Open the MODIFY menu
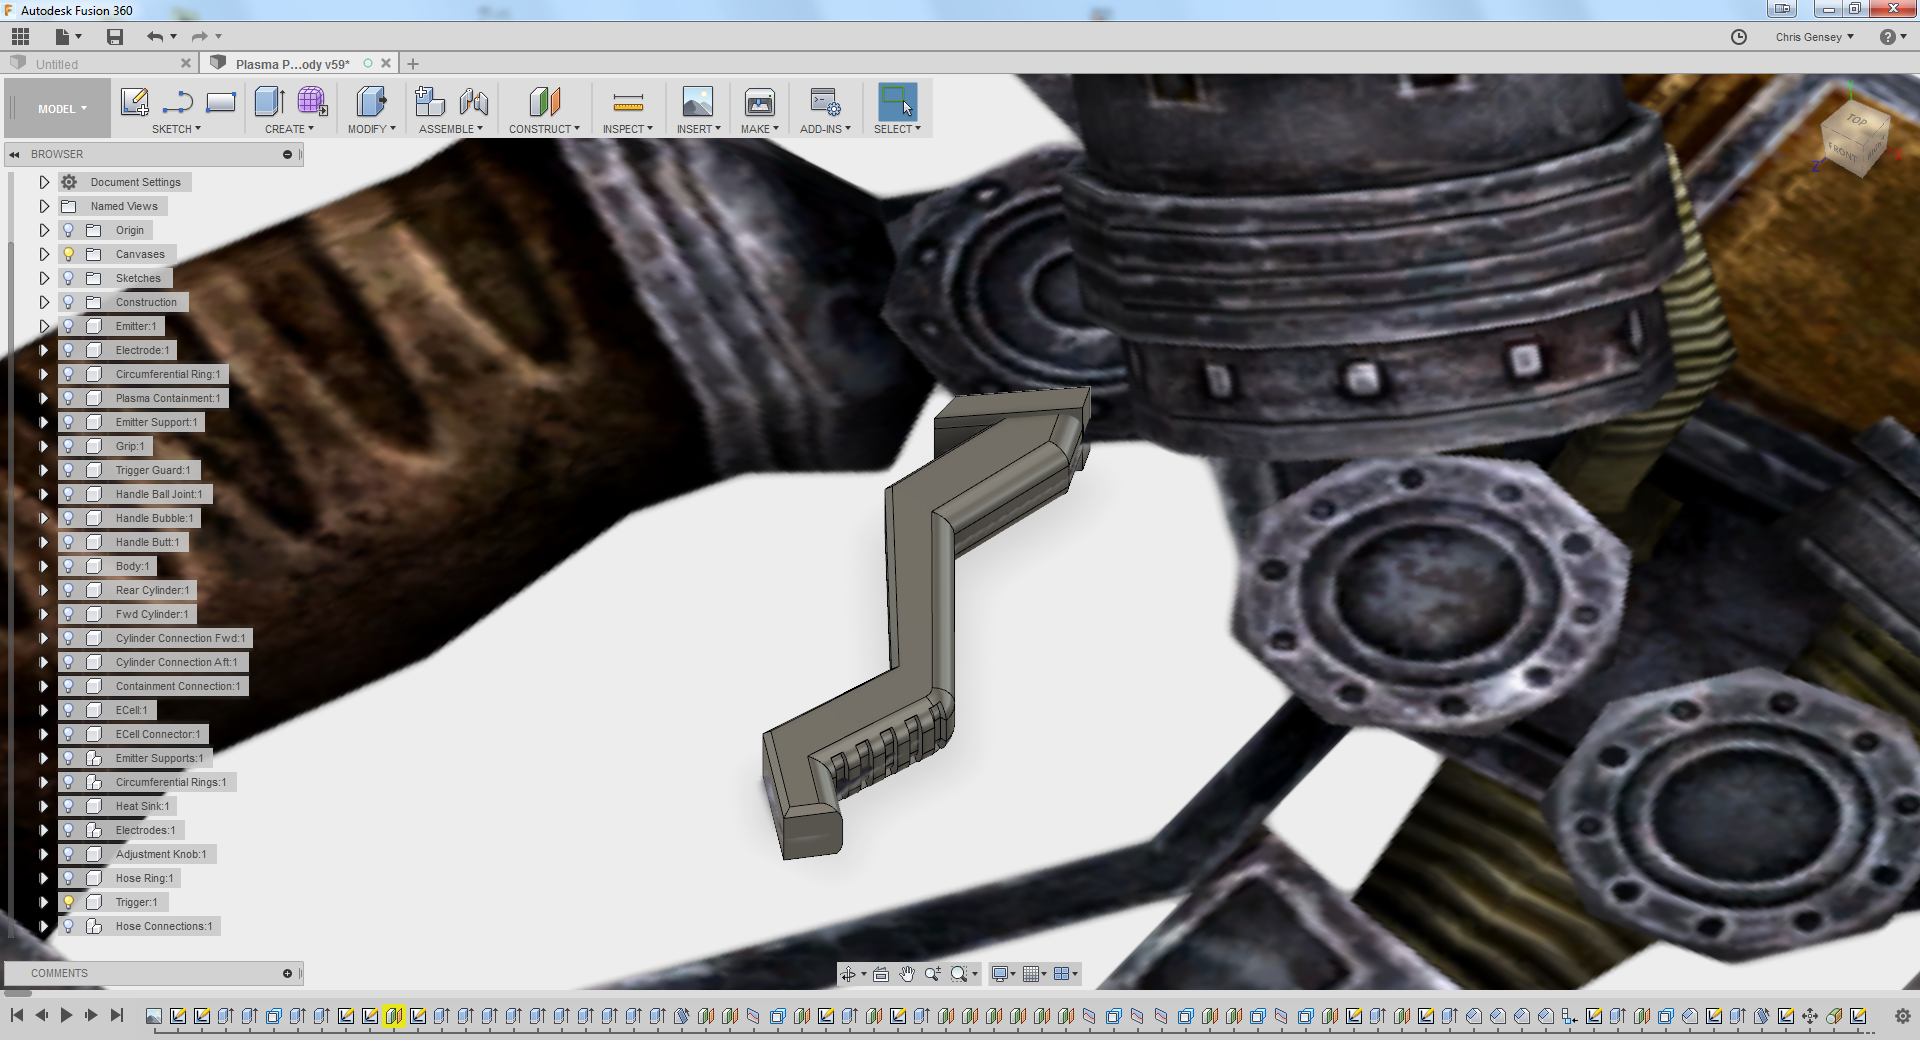The image size is (1920, 1041). pos(371,129)
